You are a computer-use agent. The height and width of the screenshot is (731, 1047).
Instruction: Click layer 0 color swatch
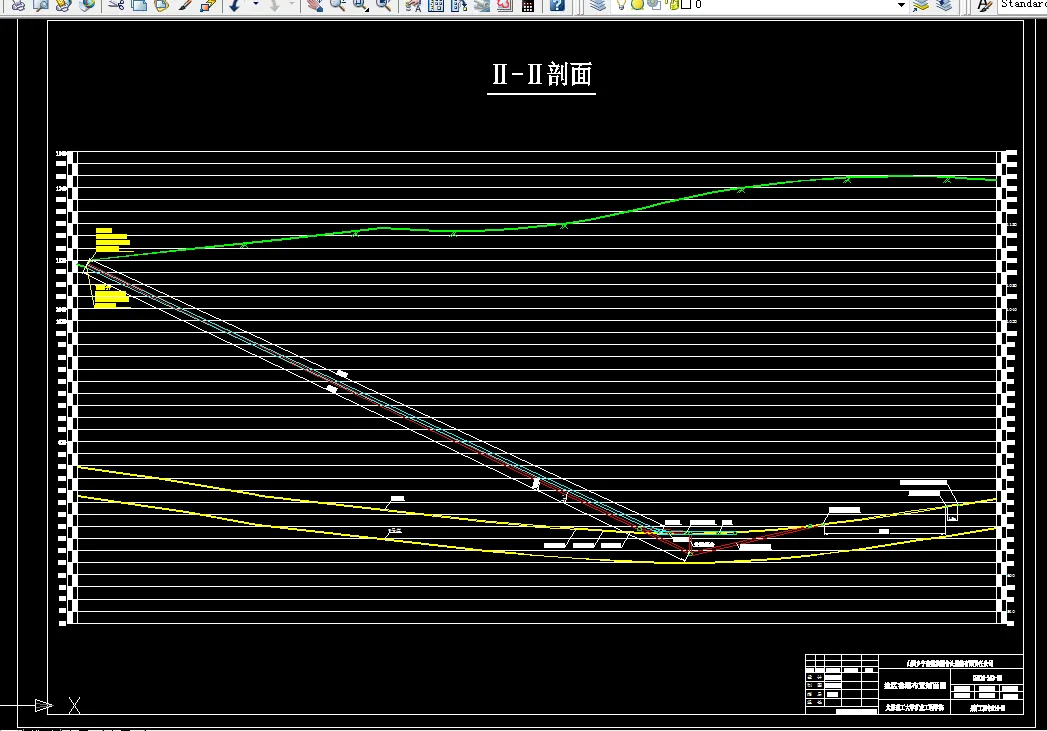(686, 5)
